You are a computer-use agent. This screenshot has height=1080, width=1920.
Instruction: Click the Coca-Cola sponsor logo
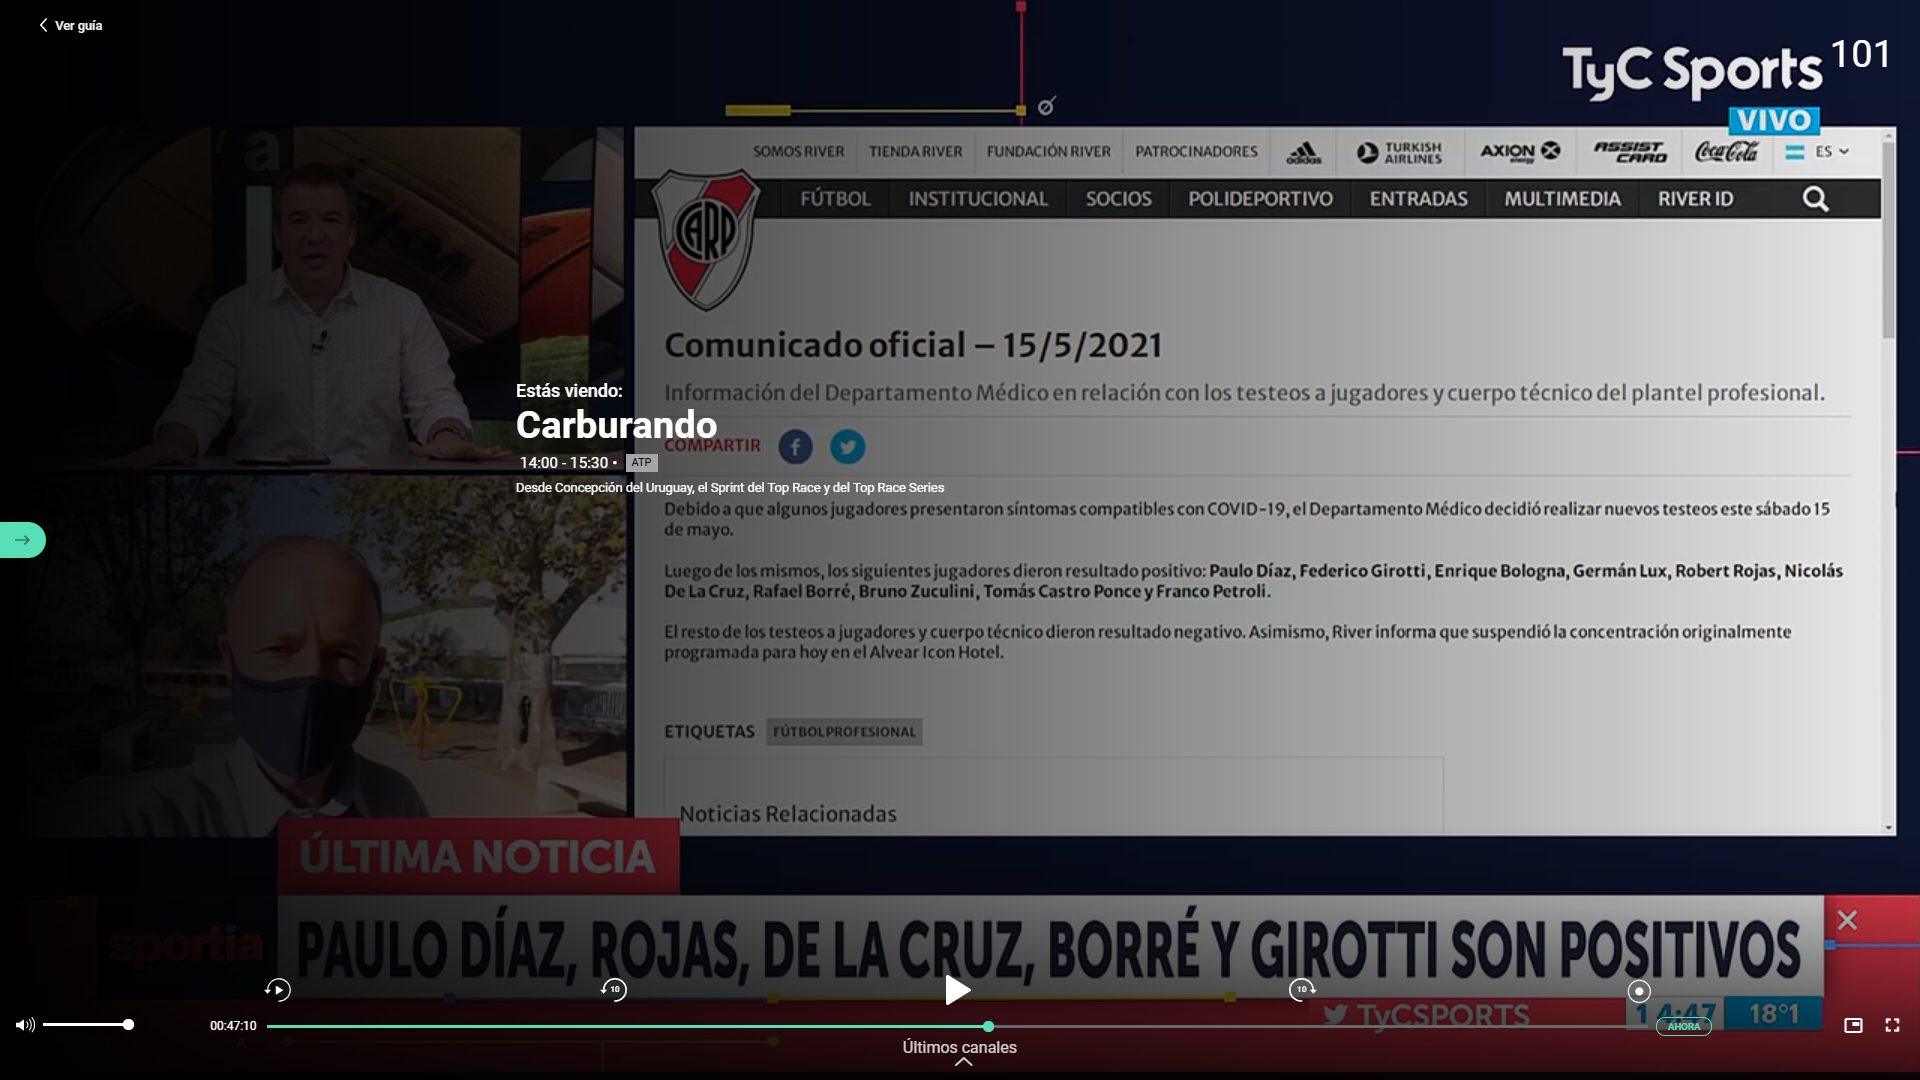[x=1726, y=152]
